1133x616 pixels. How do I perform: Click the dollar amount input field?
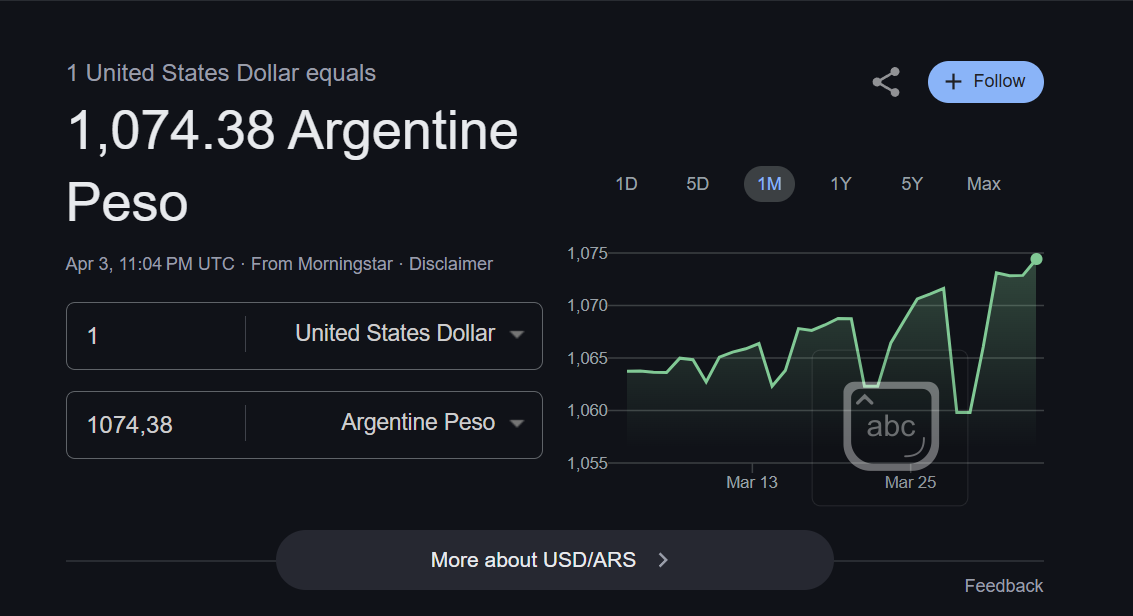155,336
